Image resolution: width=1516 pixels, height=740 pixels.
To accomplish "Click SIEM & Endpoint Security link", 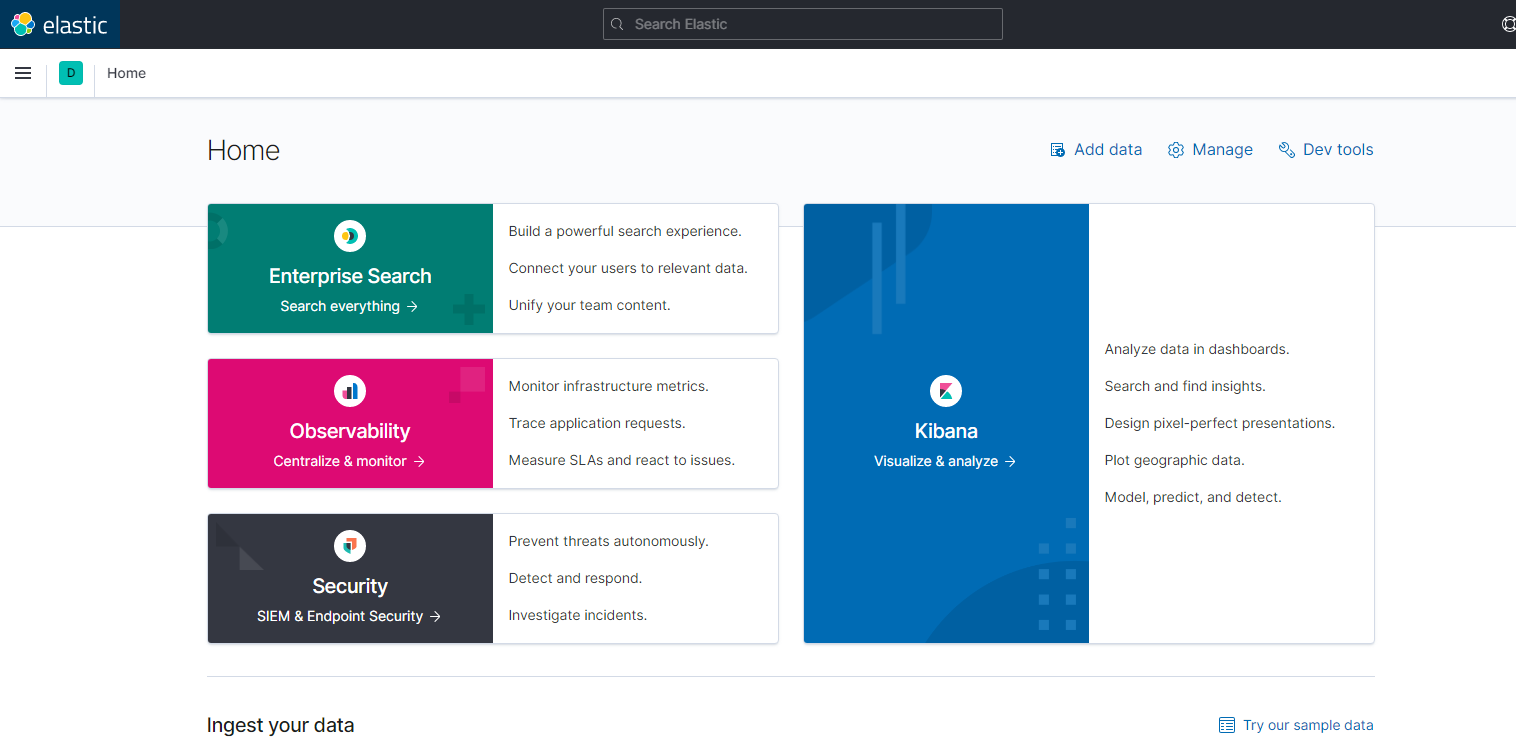I will [349, 616].
